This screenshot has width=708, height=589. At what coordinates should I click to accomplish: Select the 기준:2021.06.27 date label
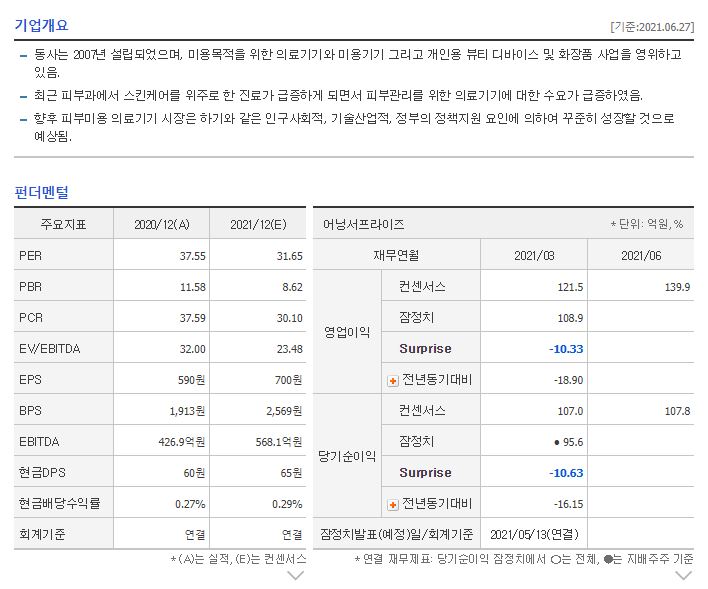pos(652,27)
